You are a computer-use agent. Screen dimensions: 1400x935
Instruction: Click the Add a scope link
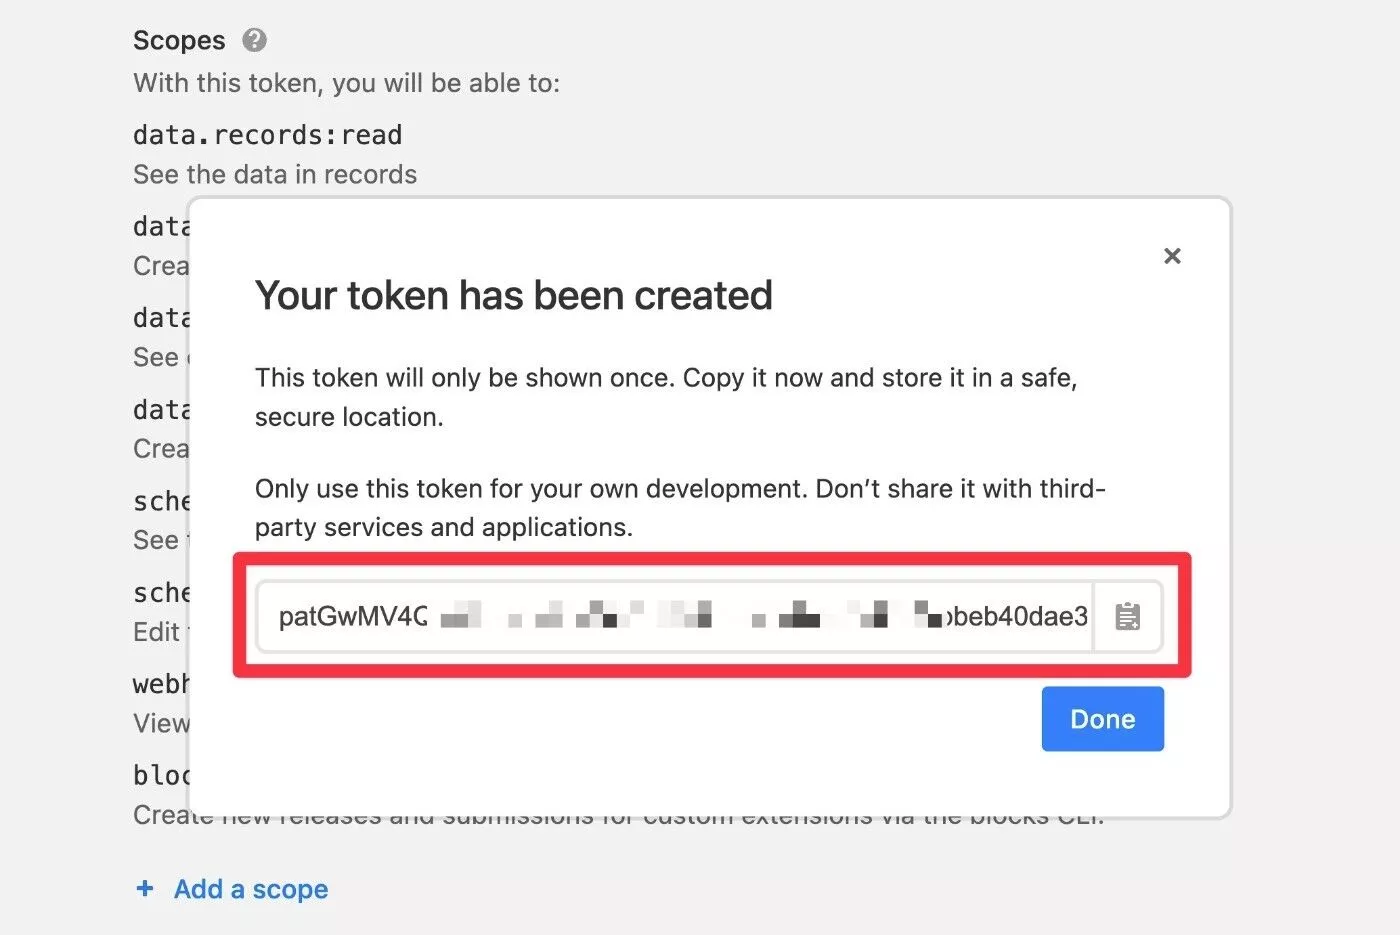point(250,889)
